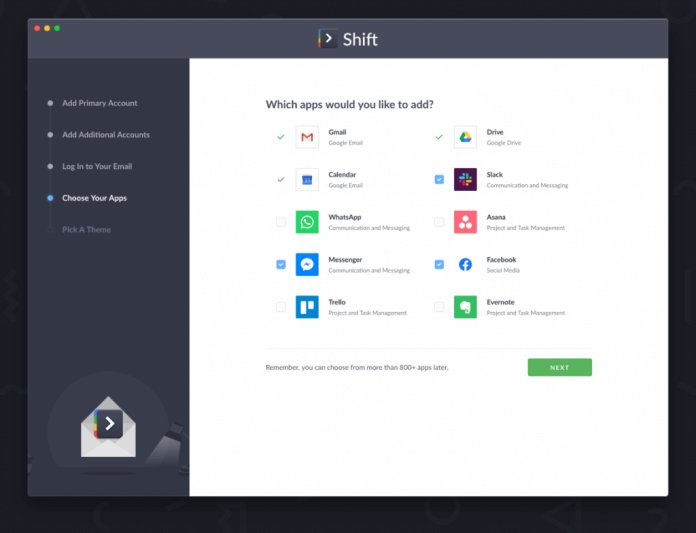Click the Gmail label text
The image size is (696, 533).
coord(337,132)
